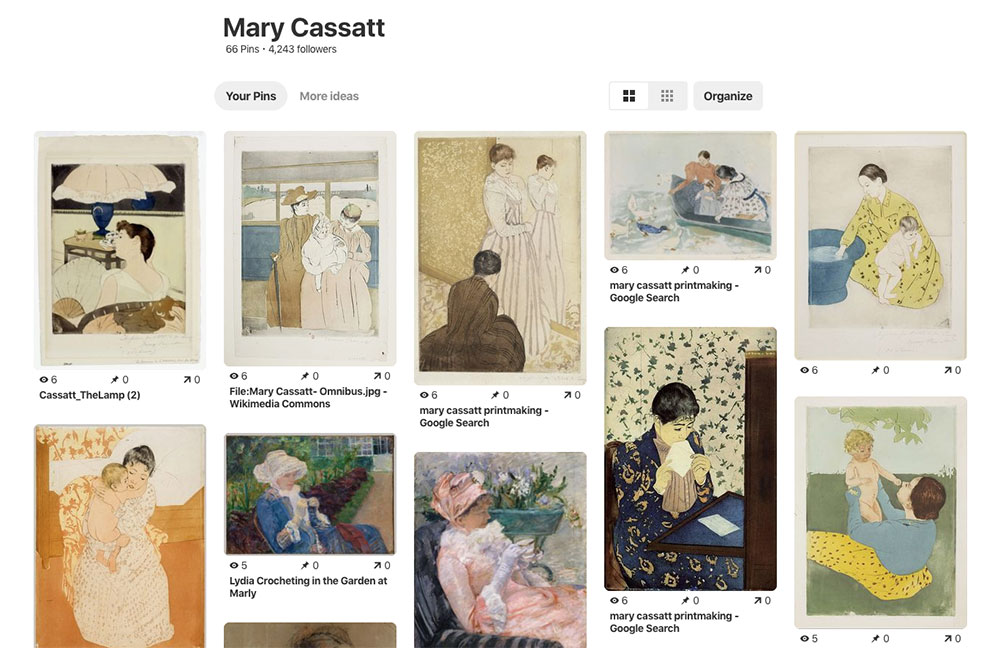Switch to the compact grid view
Viewport: 1000px width, 648px height.
coord(667,96)
